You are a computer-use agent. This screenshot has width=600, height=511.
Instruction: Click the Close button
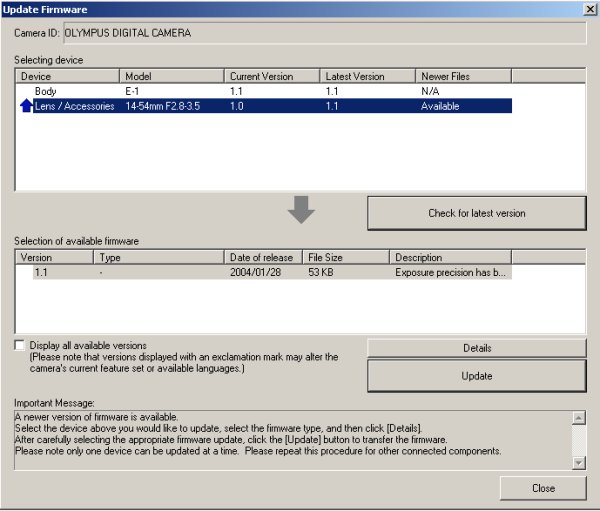(x=543, y=488)
